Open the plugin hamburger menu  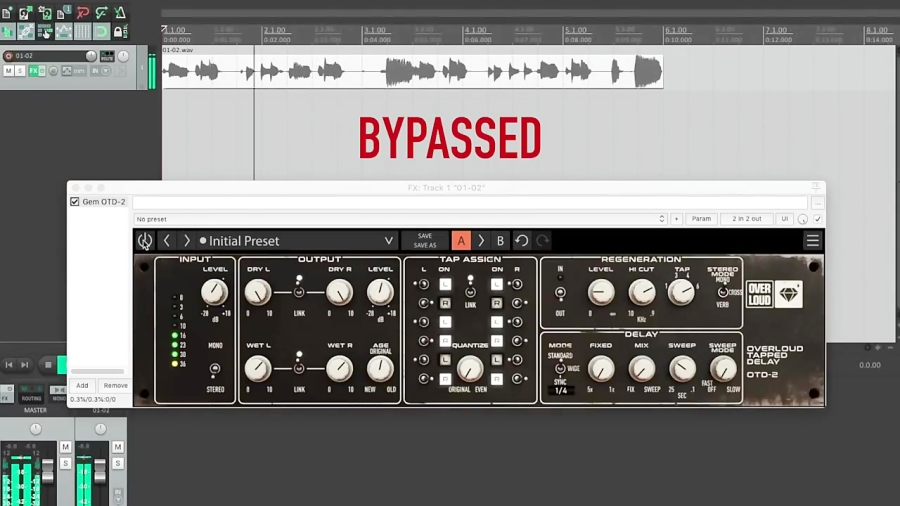tap(813, 241)
